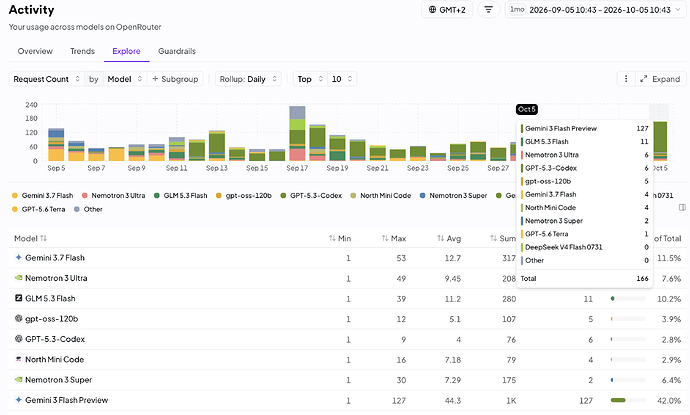Toggle the Other legend entry

click(88, 209)
